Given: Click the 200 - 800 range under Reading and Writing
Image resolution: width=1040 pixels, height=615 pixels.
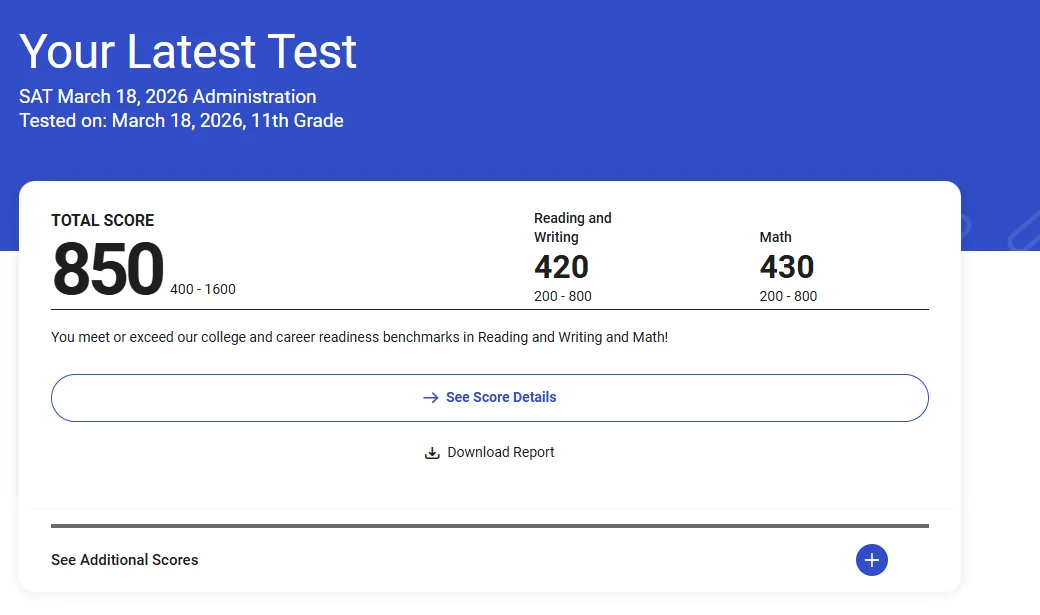Looking at the screenshot, I should point(562,296).
